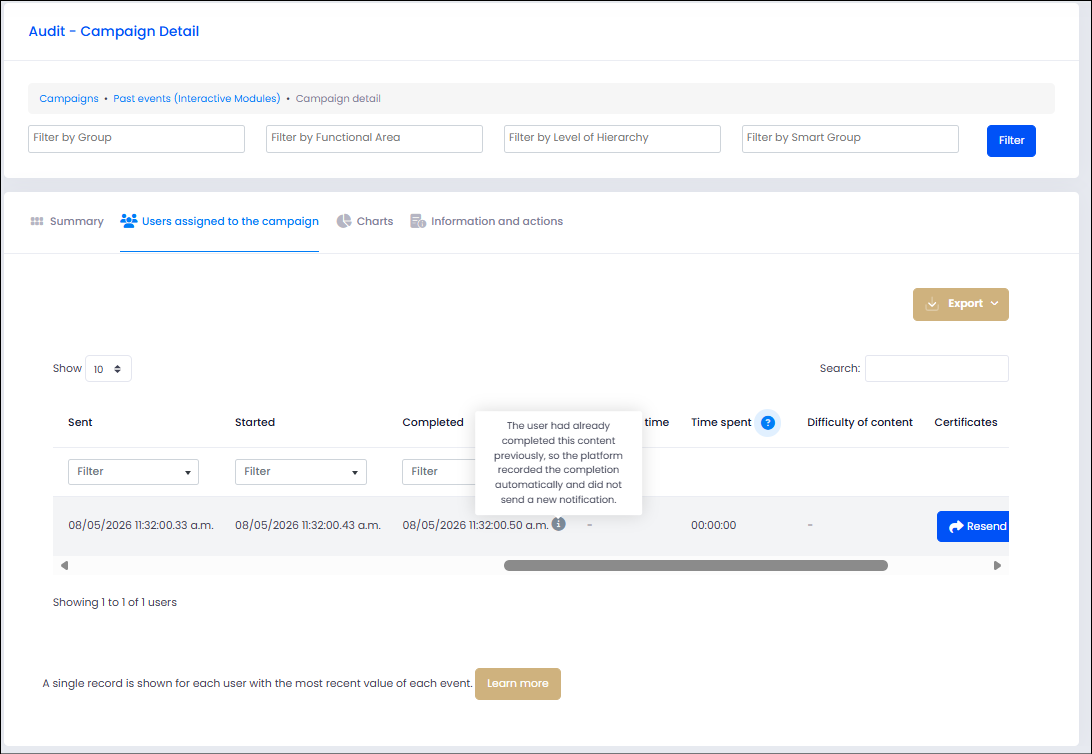Click the scroll right arrow of table
1092x754 pixels.
pos(997,565)
